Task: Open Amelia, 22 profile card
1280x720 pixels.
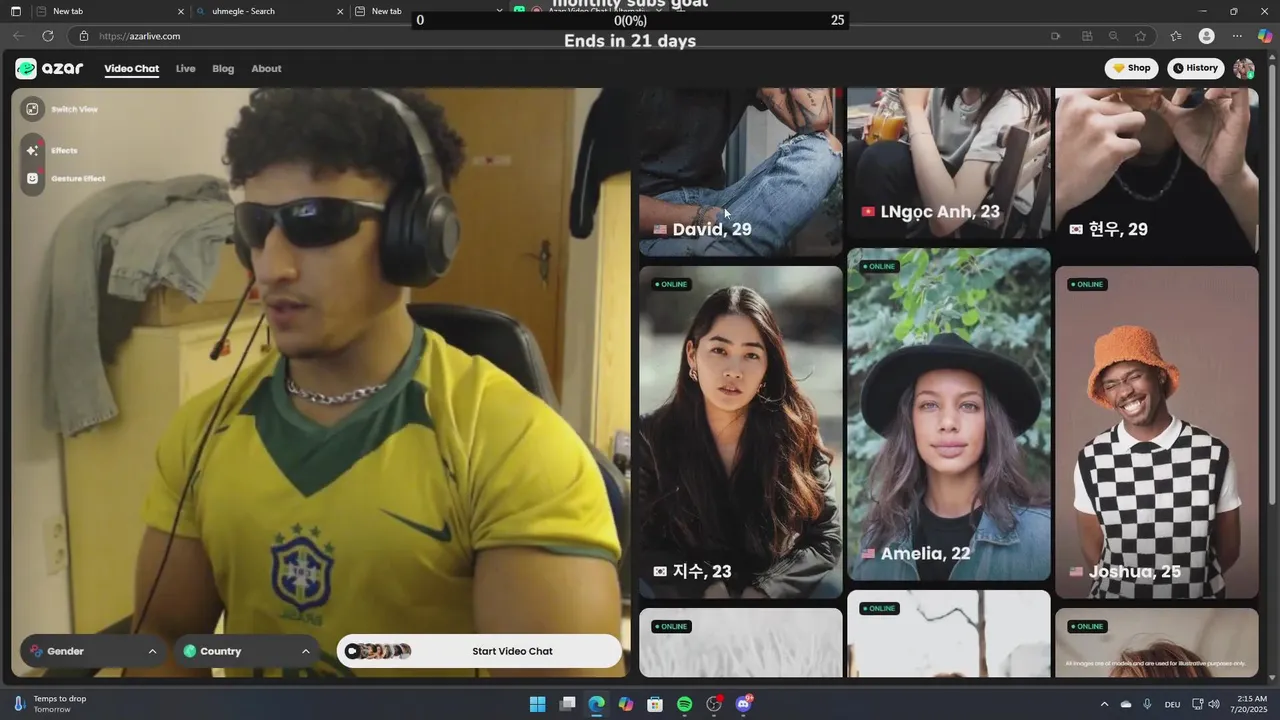Action: tap(949, 414)
